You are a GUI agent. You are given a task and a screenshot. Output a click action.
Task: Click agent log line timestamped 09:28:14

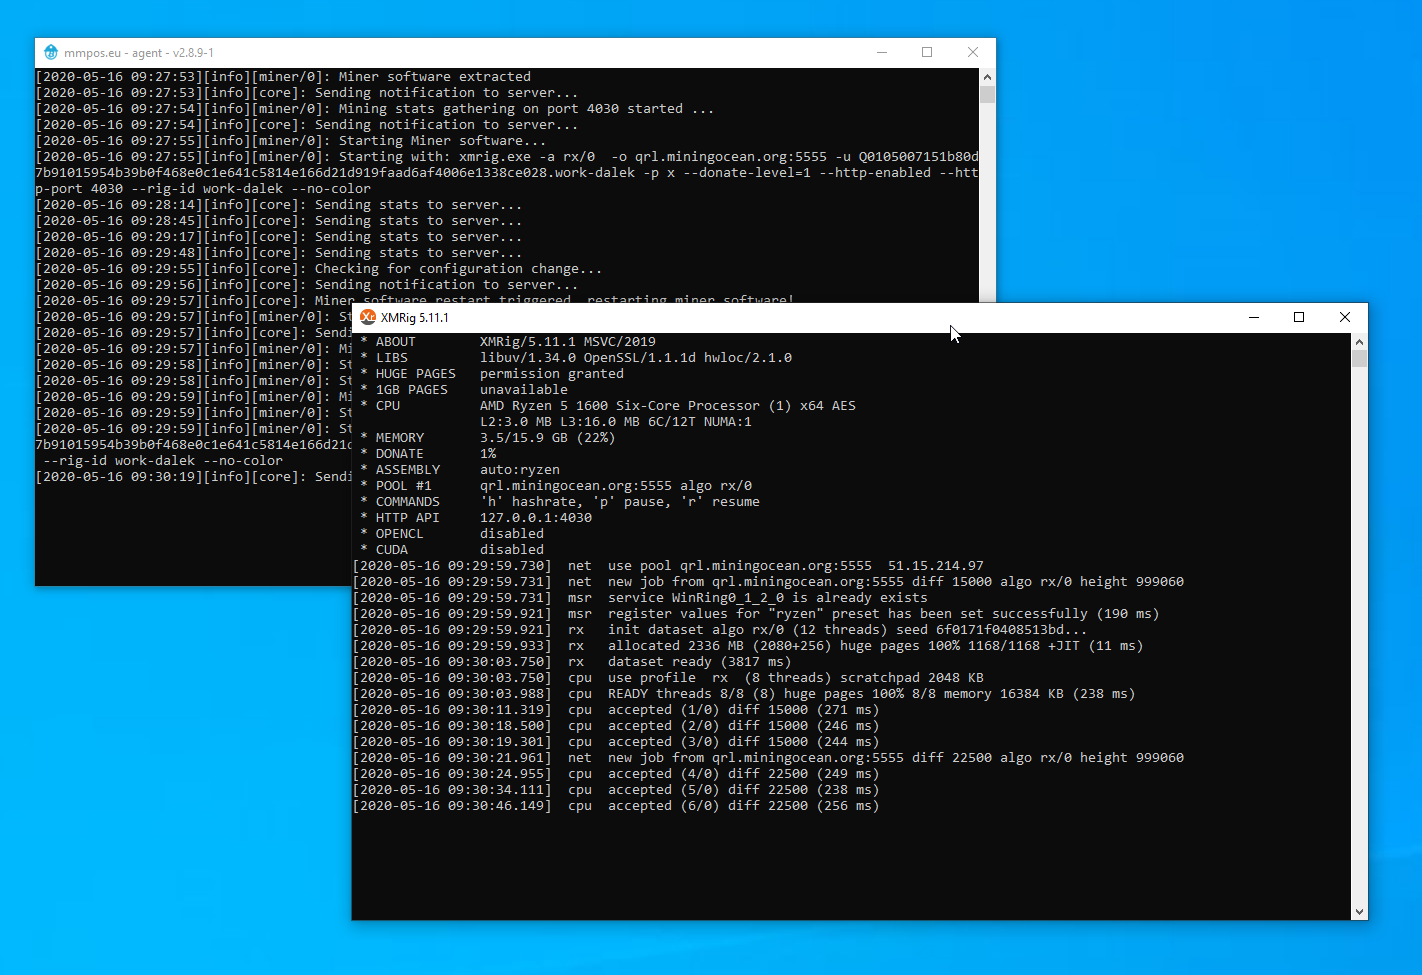tap(279, 204)
